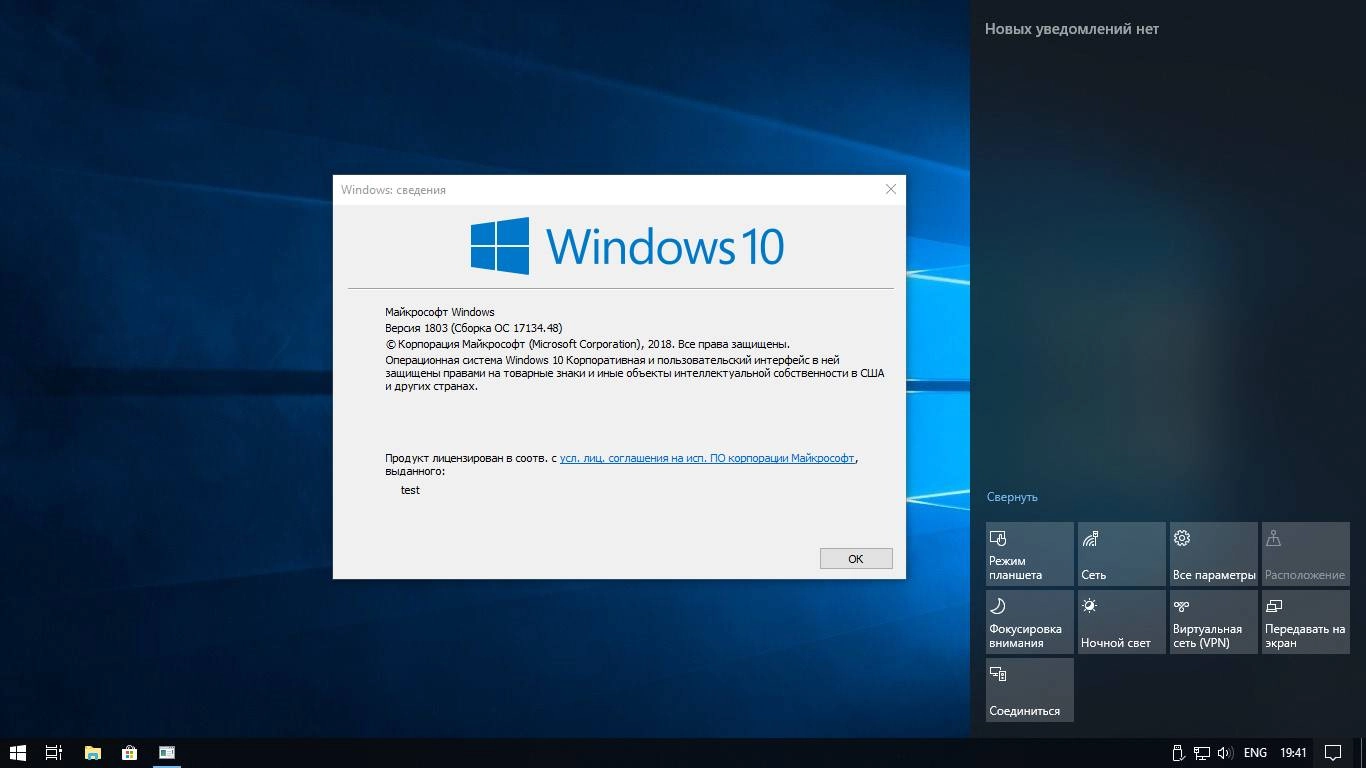Click the 'Новых уведомлений нет' header text
Viewport: 1366px width, 768px height.
coord(1071,29)
